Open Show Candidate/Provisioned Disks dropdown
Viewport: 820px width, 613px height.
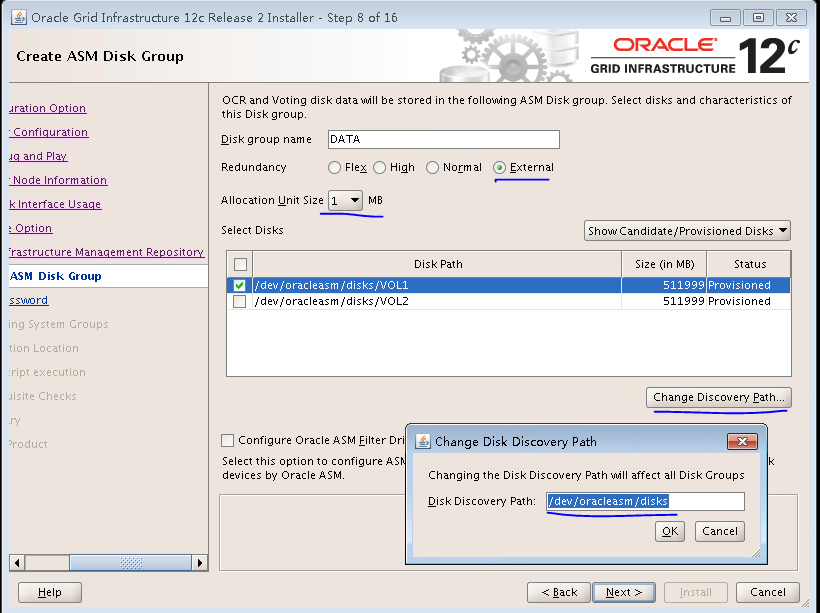pos(687,231)
